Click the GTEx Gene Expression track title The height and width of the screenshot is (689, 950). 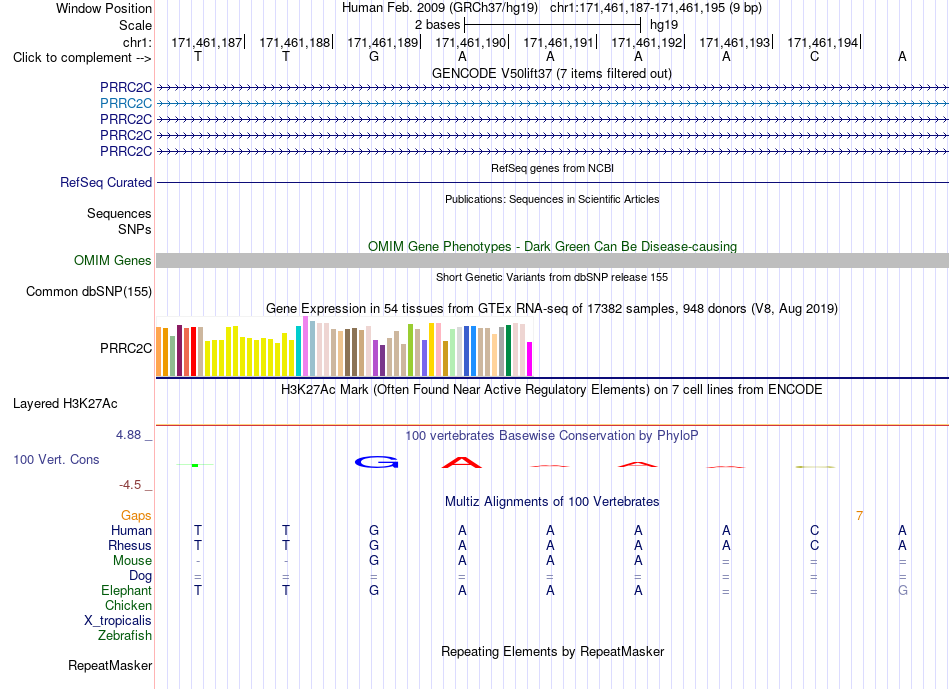(552, 308)
